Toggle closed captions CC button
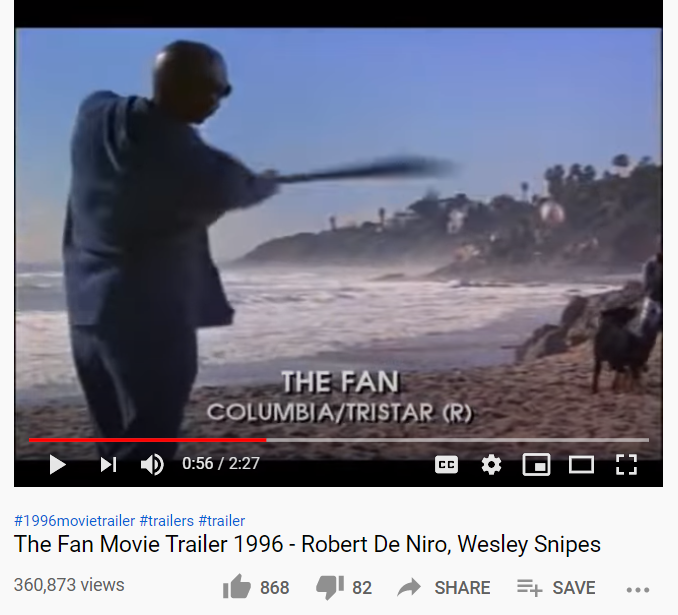This screenshot has width=678, height=615. 446,465
